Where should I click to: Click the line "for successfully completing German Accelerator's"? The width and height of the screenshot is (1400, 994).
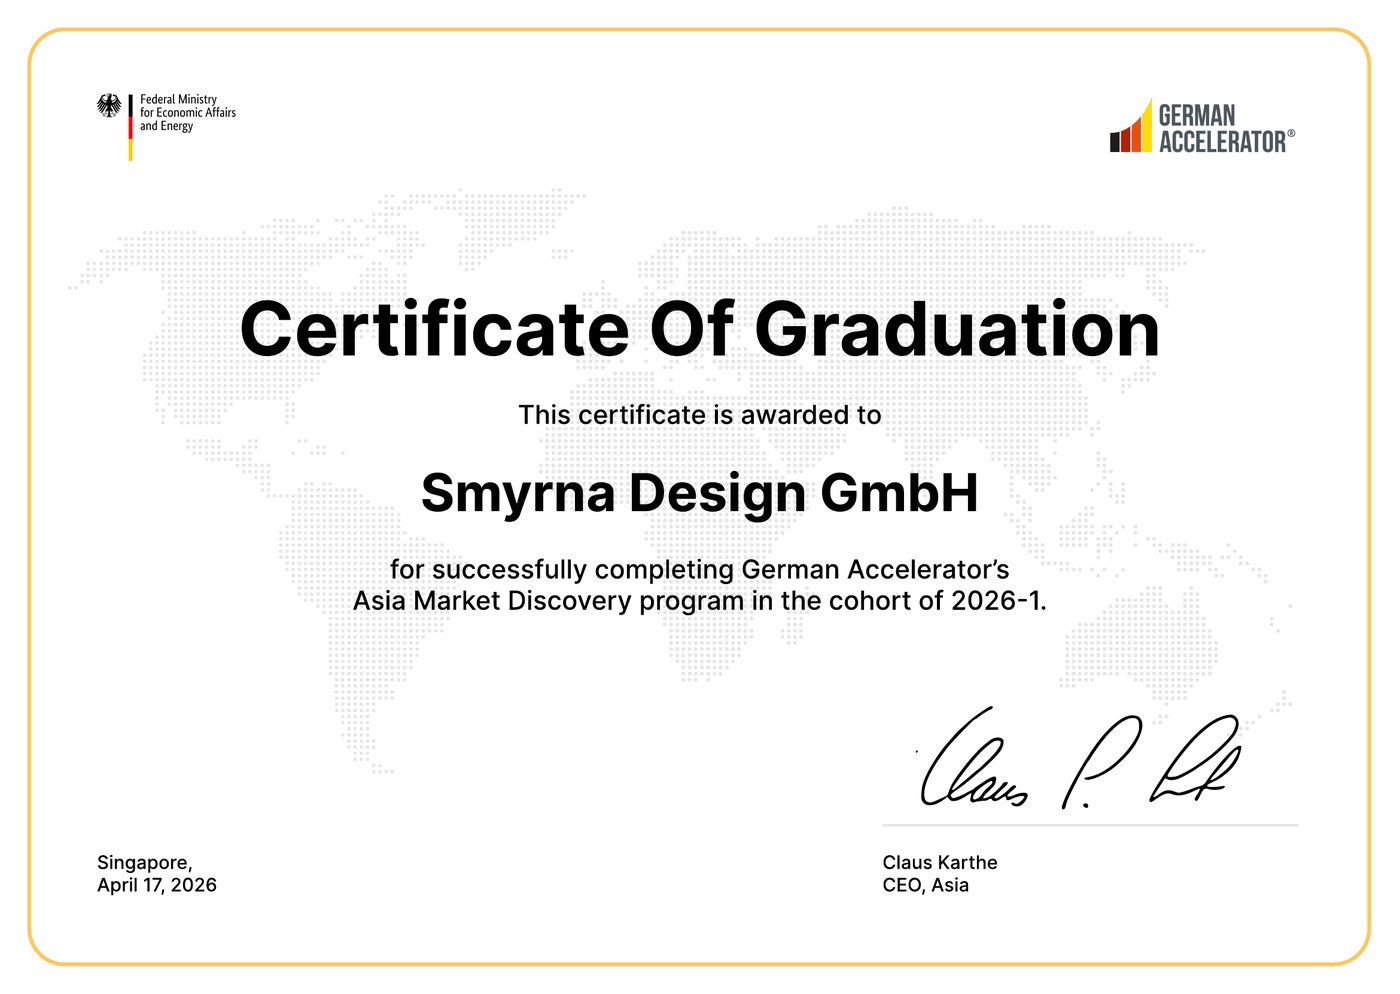pos(700,569)
